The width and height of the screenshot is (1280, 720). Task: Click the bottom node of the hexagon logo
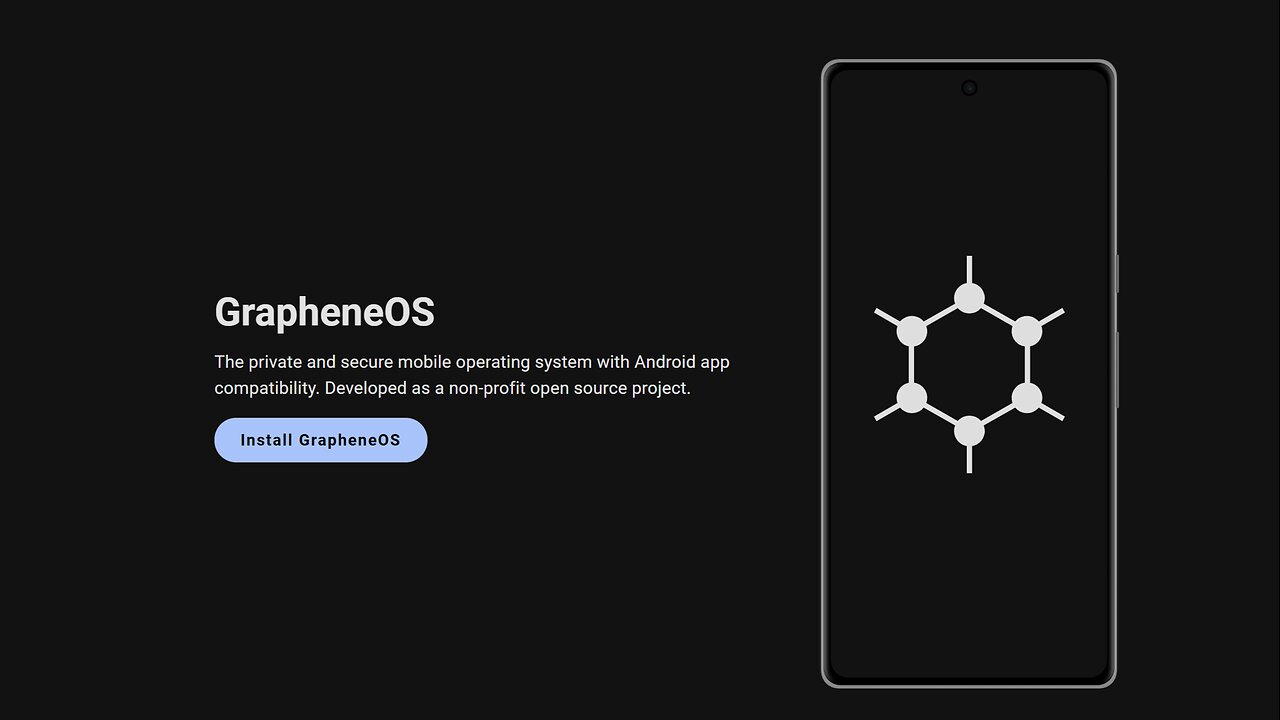tap(969, 431)
